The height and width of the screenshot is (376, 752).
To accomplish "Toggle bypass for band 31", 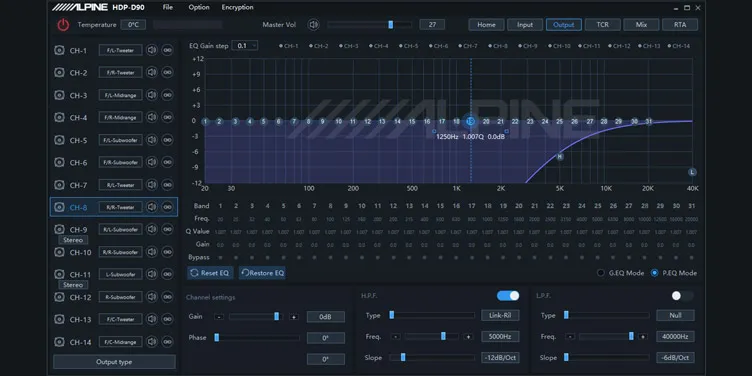I will (691, 258).
